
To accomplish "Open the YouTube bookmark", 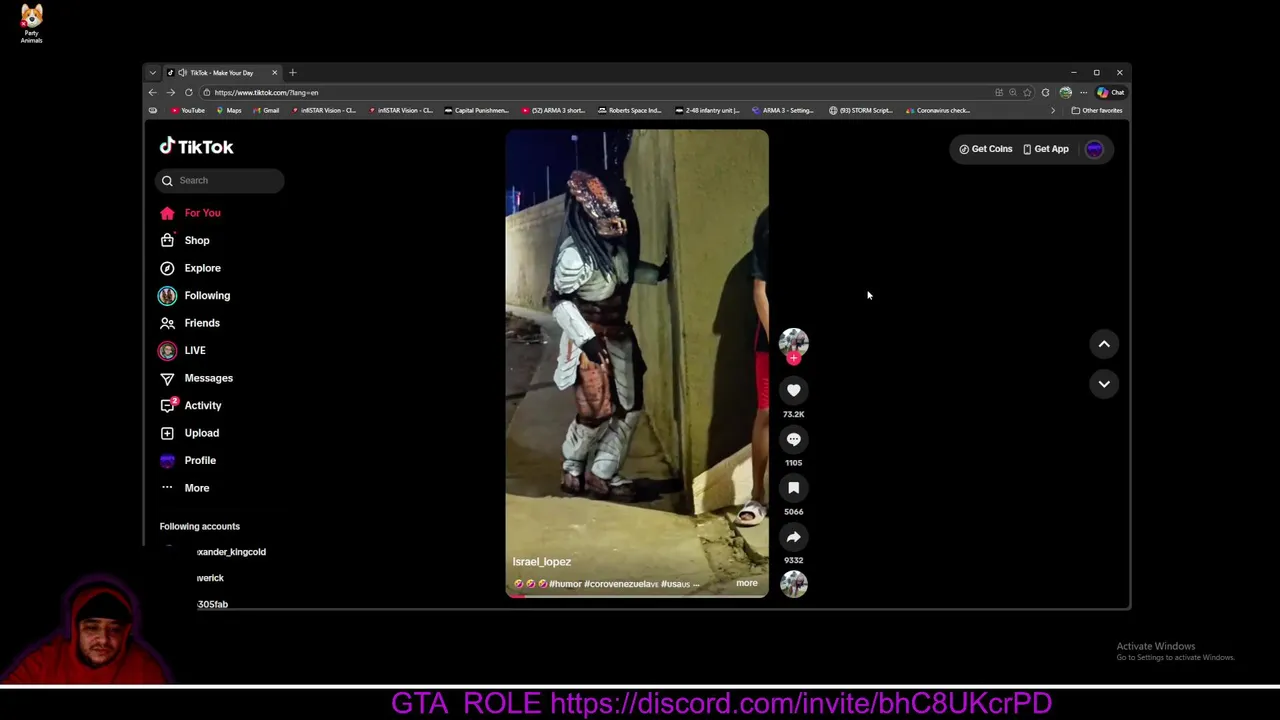I will point(188,110).
